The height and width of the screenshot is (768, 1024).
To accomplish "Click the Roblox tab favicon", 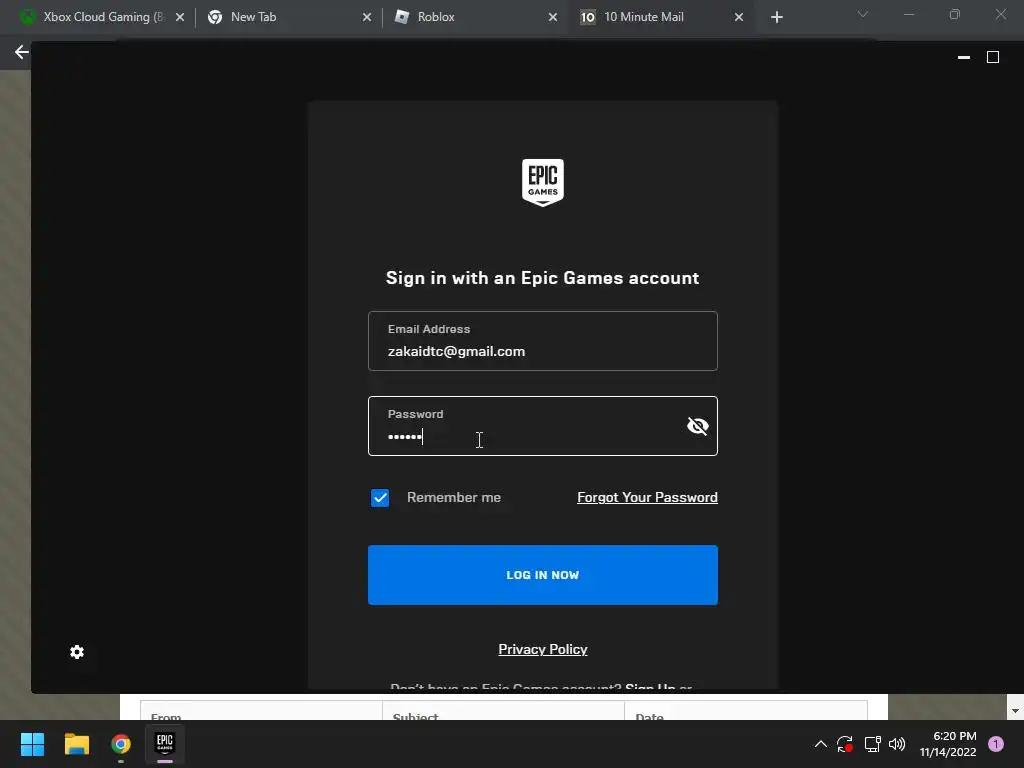I will [x=402, y=17].
